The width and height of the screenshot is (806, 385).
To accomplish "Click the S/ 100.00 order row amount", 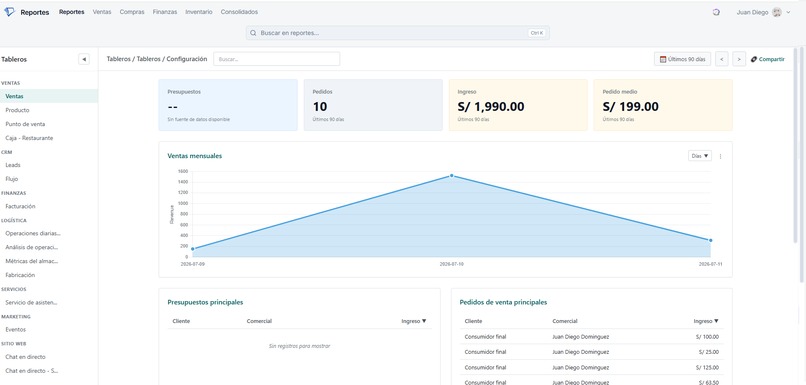I will coord(708,337).
